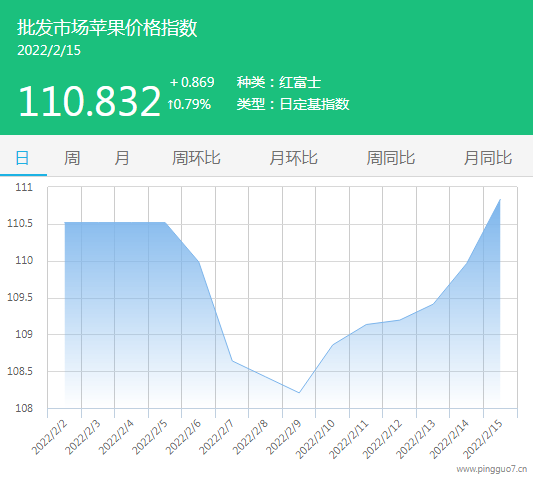Click the 2022/2/12 x-axis date label
Screen dimensions: 533x480
382,439
